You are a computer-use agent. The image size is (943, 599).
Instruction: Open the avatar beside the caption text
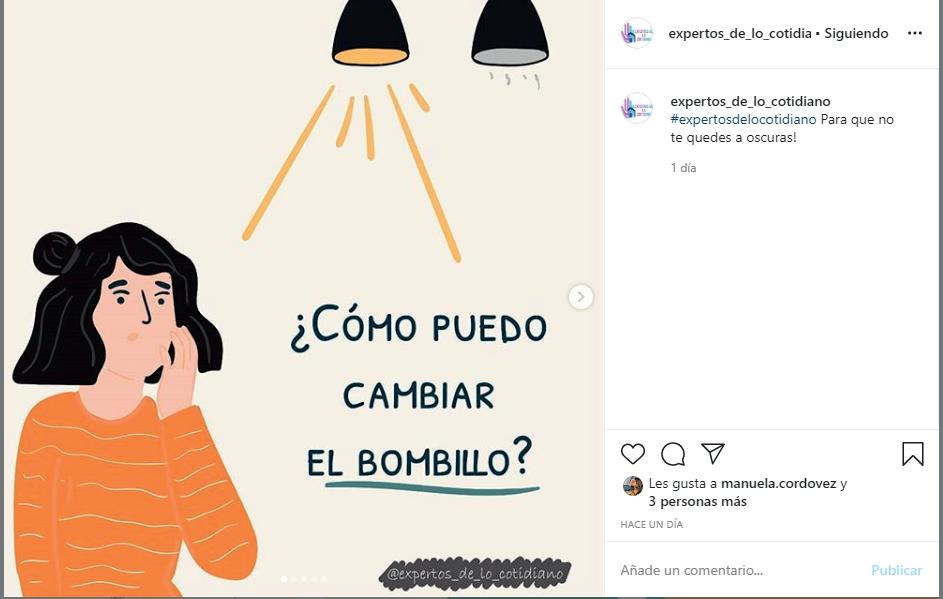(x=636, y=108)
